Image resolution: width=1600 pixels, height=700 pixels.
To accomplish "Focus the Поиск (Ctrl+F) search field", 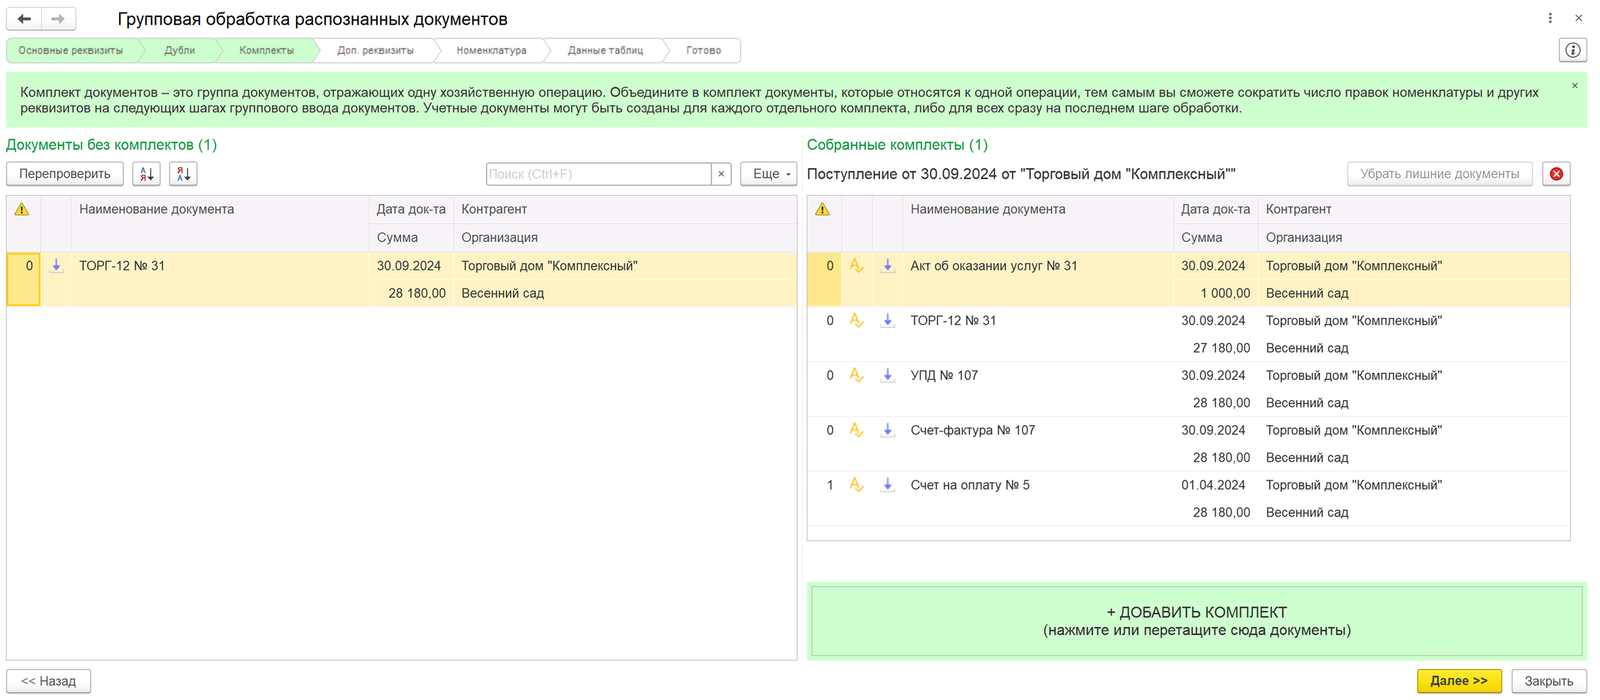I will [x=598, y=174].
